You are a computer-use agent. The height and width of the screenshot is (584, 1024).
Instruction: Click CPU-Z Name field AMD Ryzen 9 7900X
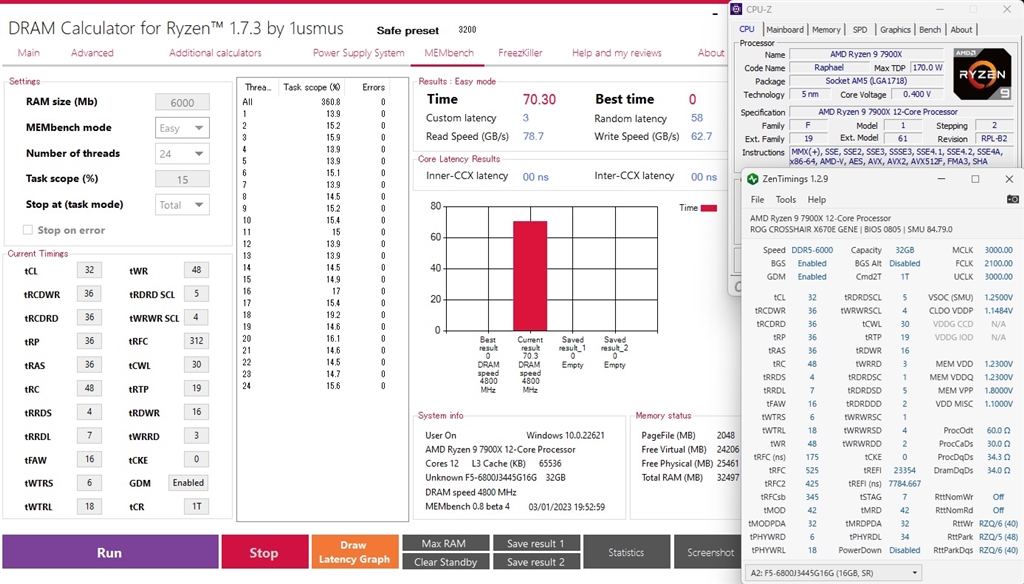coord(866,54)
